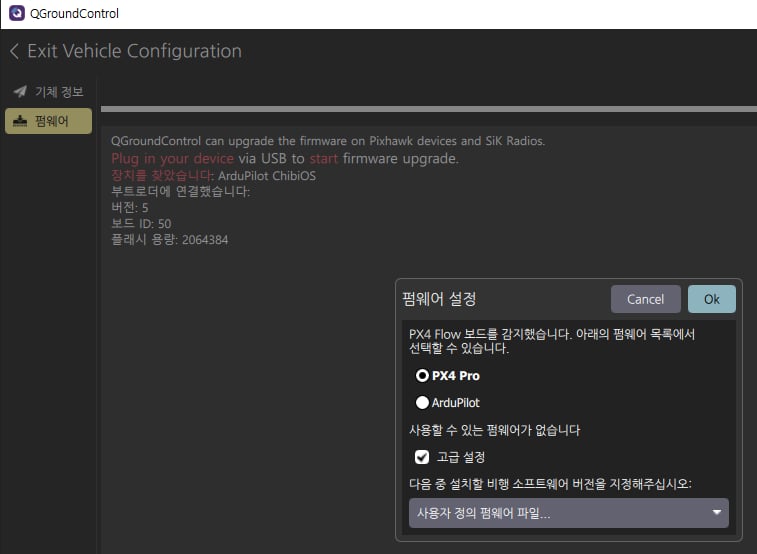Click the QGroundControl window title text
Viewport: 757px width, 554px height.
77,14
